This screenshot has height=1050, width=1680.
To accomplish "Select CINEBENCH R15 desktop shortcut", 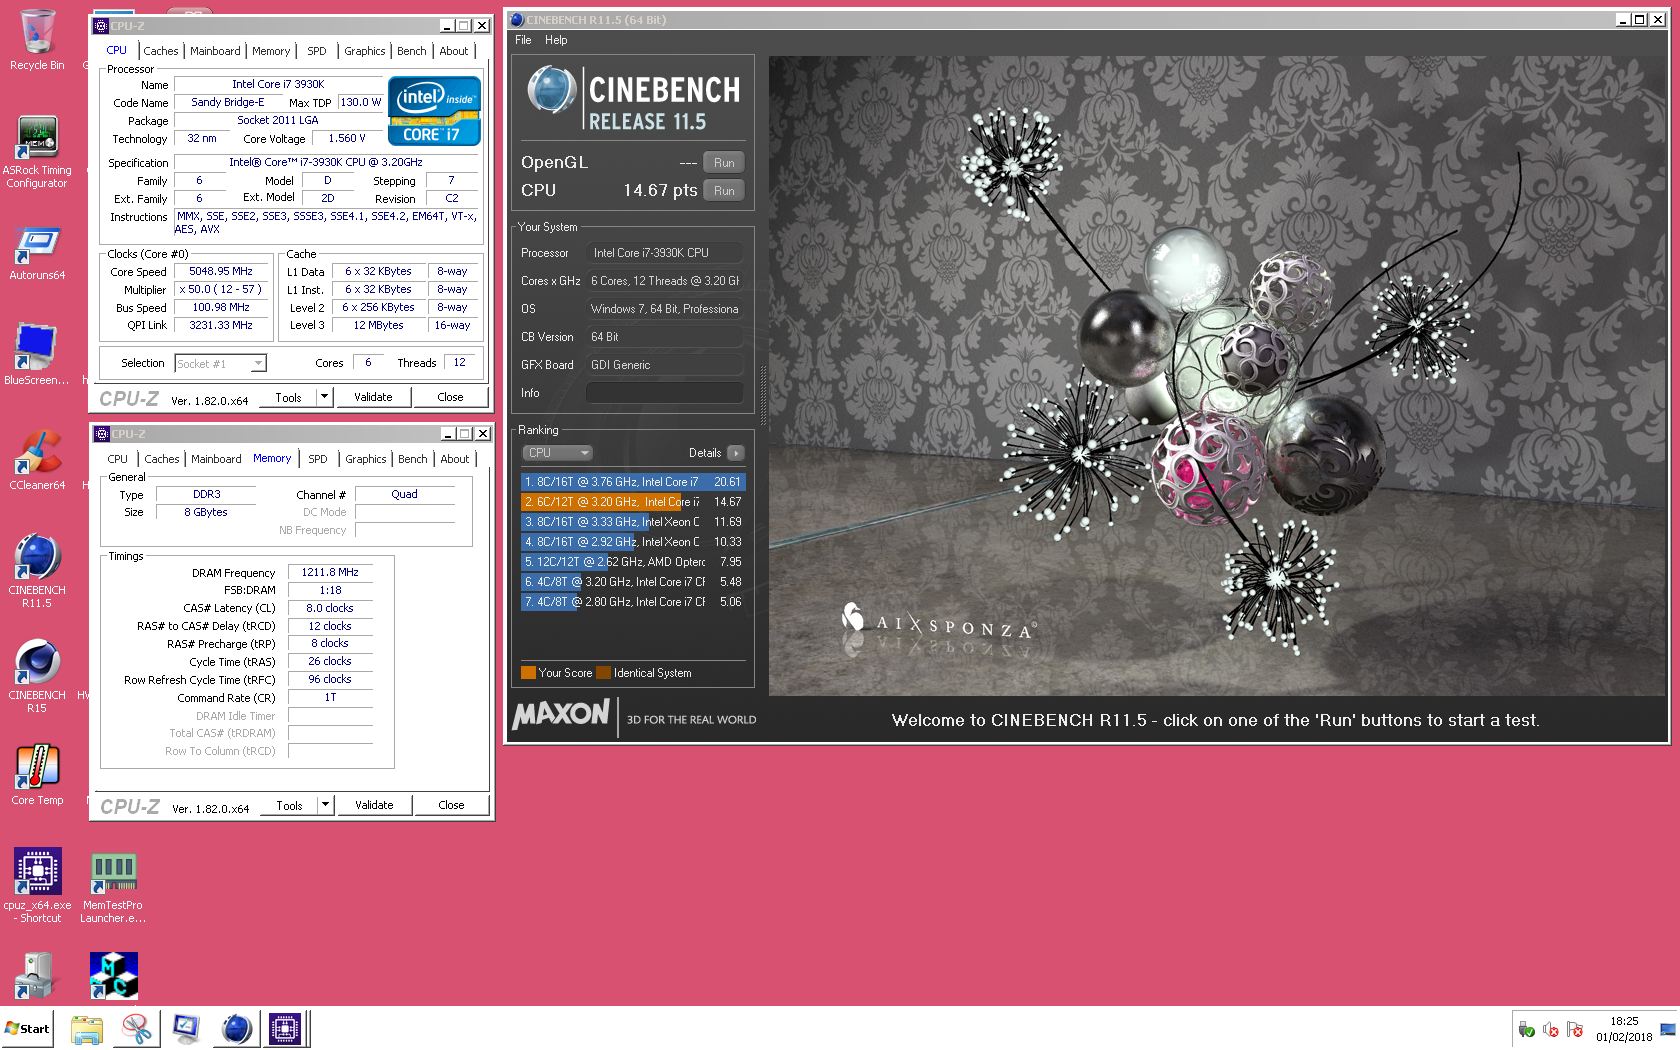I will point(37,676).
